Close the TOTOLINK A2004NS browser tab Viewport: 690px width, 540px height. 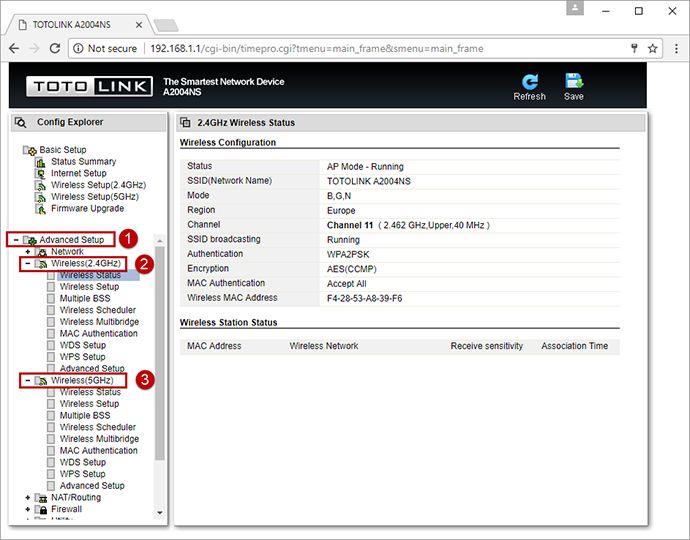(139, 25)
